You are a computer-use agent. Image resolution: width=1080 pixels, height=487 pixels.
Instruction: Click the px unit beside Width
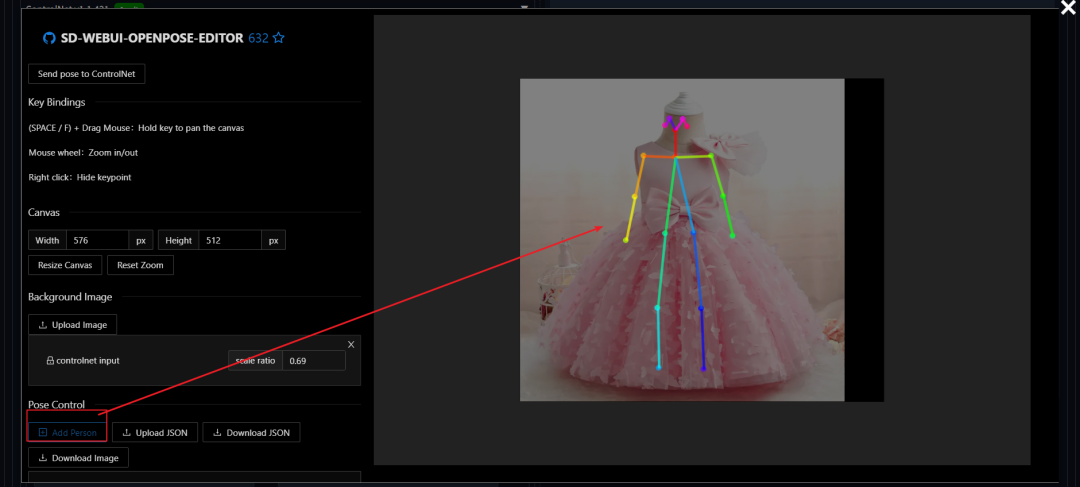141,240
